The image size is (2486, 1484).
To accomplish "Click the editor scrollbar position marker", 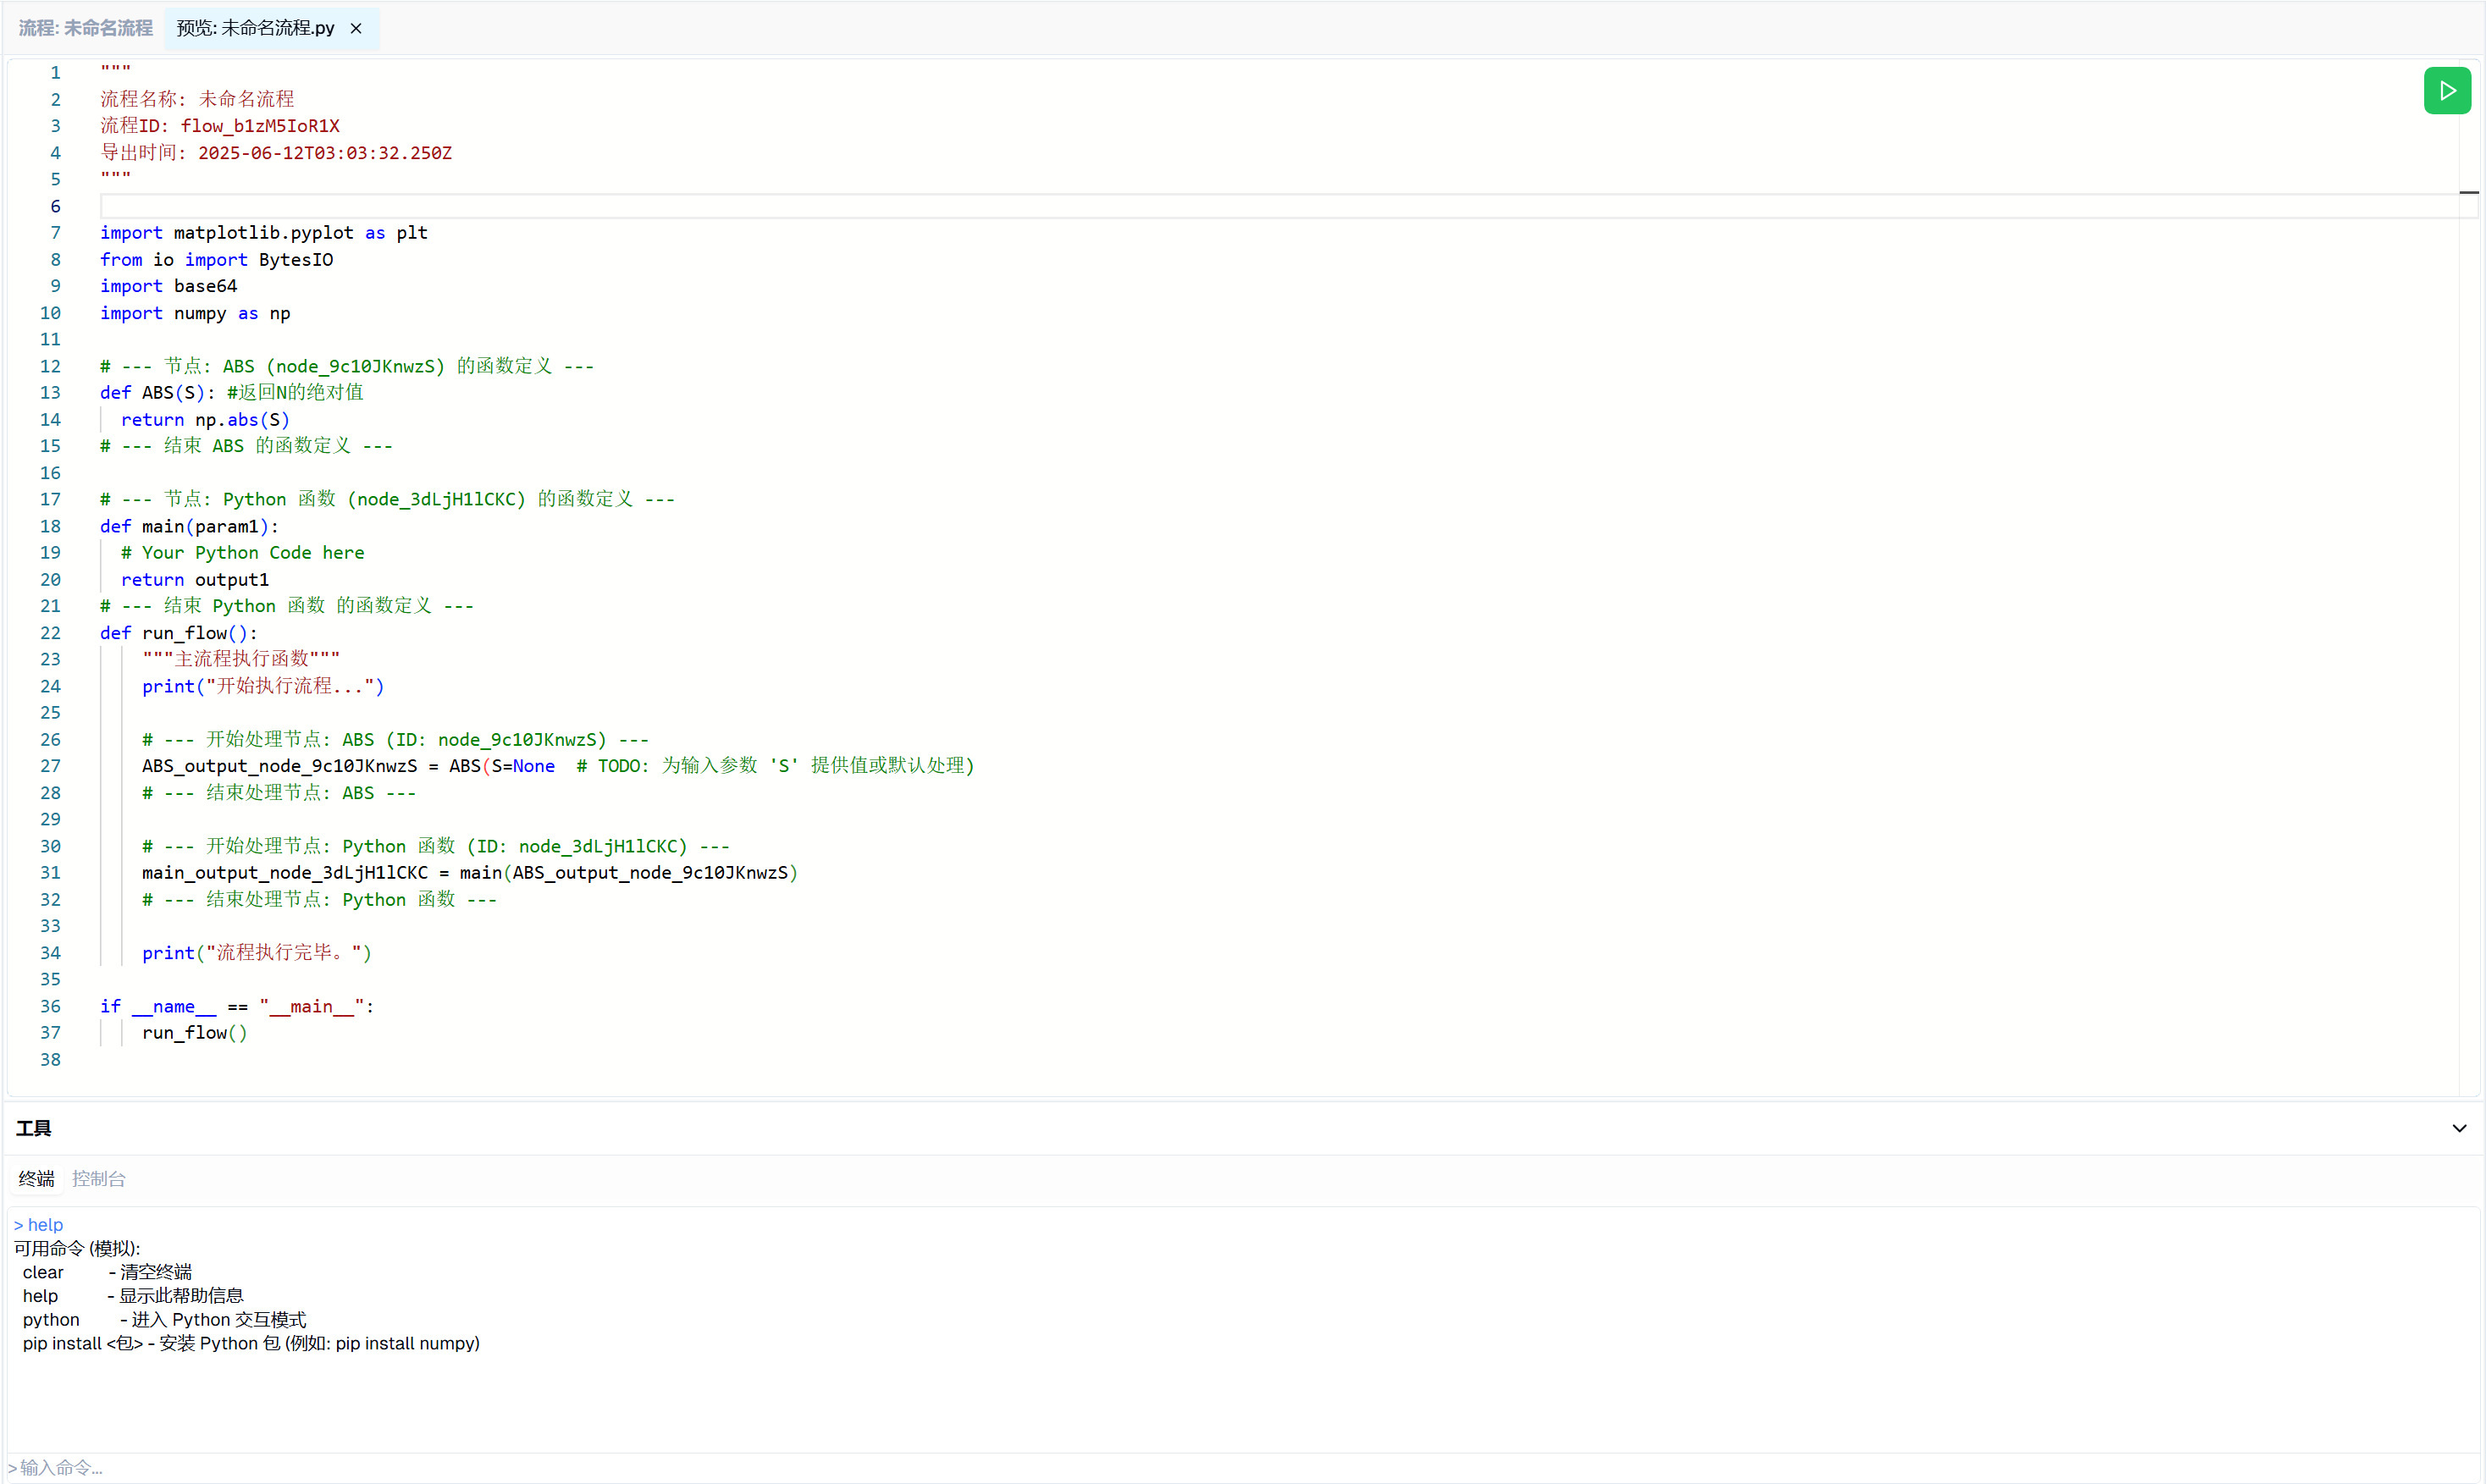I will click(x=2468, y=192).
